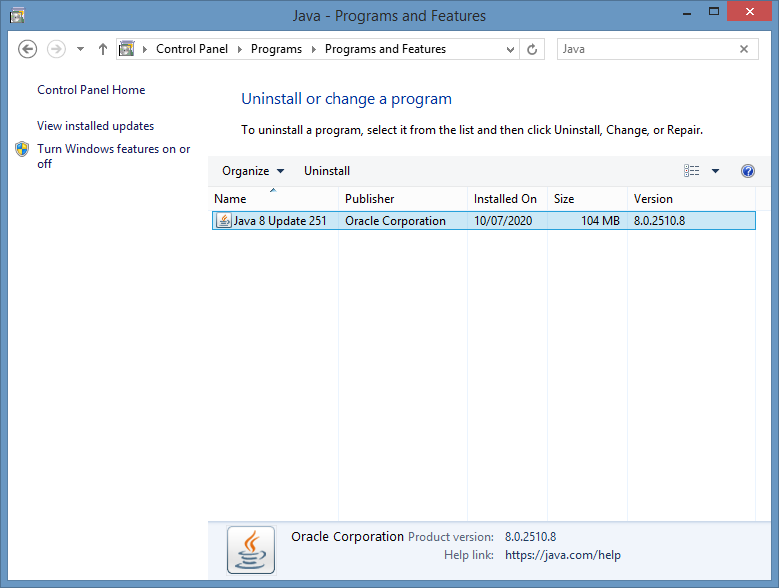The image size is (779, 588).
Task: Open Help with the question mark icon
Action: [x=748, y=171]
